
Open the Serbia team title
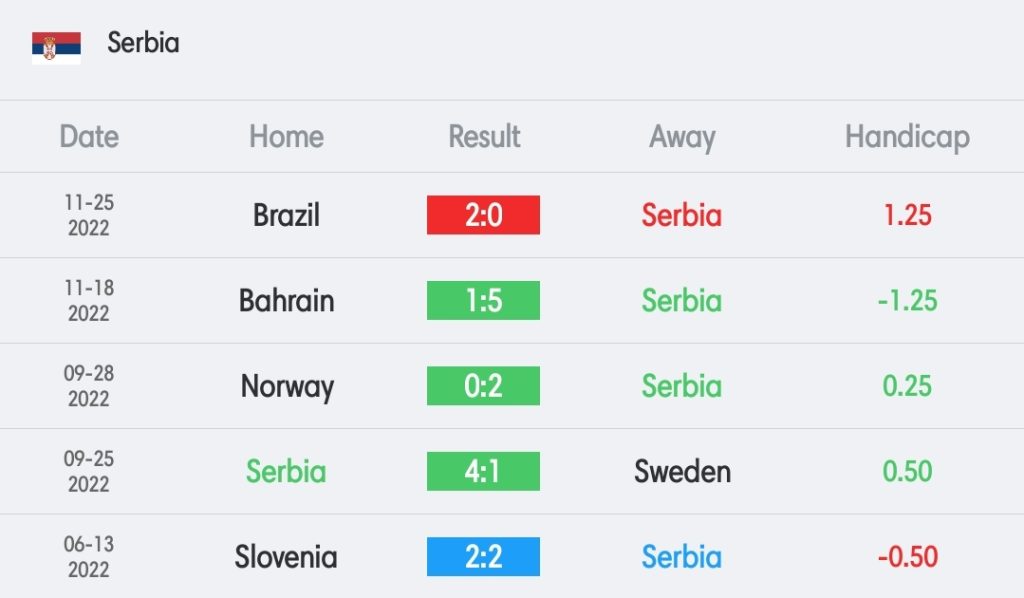[x=143, y=43]
